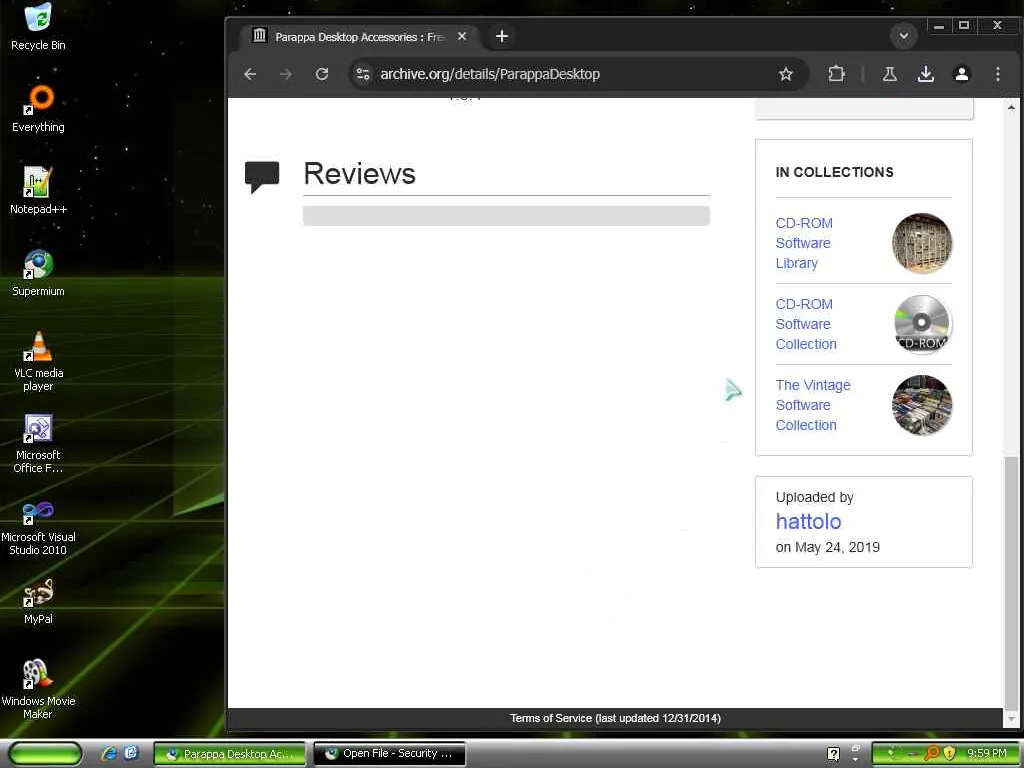This screenshot has height=768, width=1024.
Task: Select the Notepad++ desktop shortcut
Action: pos(38,191)
